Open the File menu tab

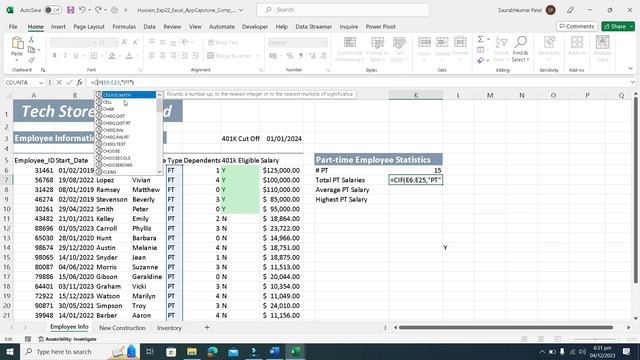13,27
